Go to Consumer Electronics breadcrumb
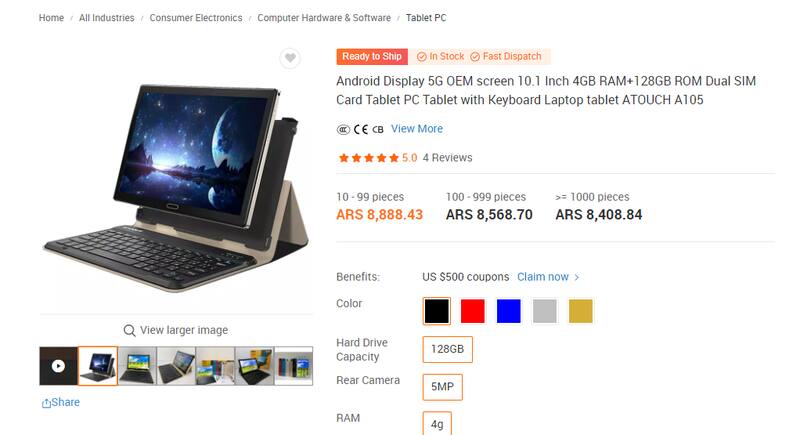Image resolution: width=800 pixels, height=435 pixels. (x=196, y=18)
